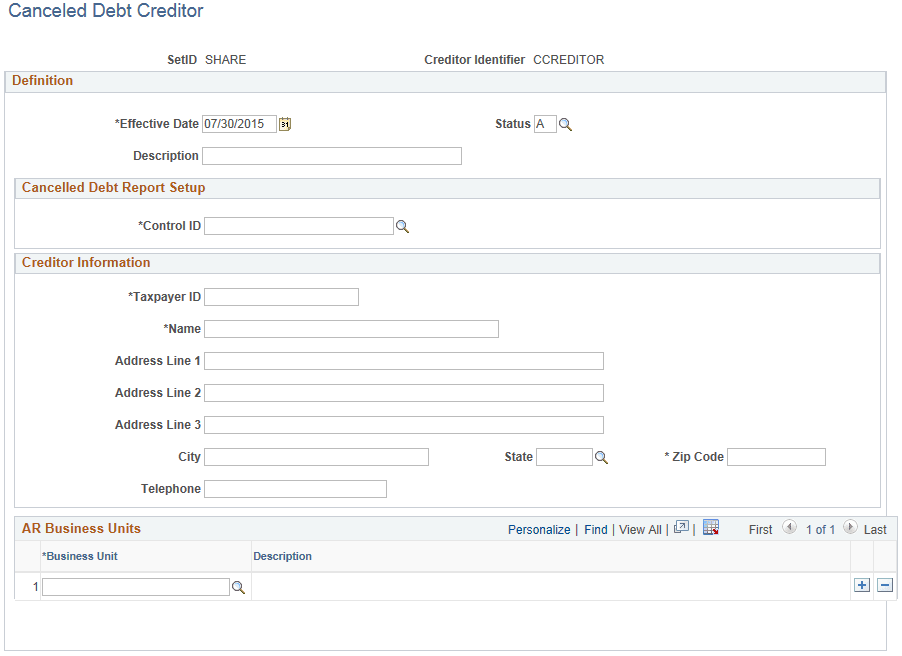Look up State codes with the magnifier
Viewport: 902px width, 656px height.
point(600,456)
